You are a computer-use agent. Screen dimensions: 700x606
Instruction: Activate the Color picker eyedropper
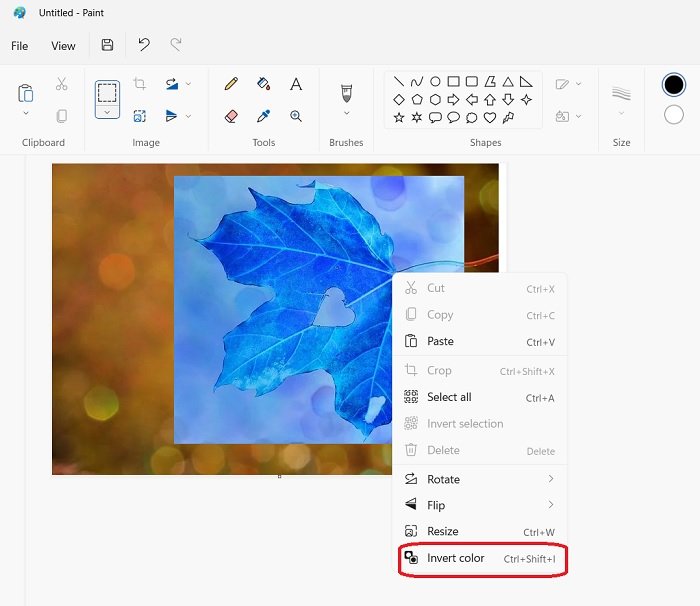[x=264, y=116]
